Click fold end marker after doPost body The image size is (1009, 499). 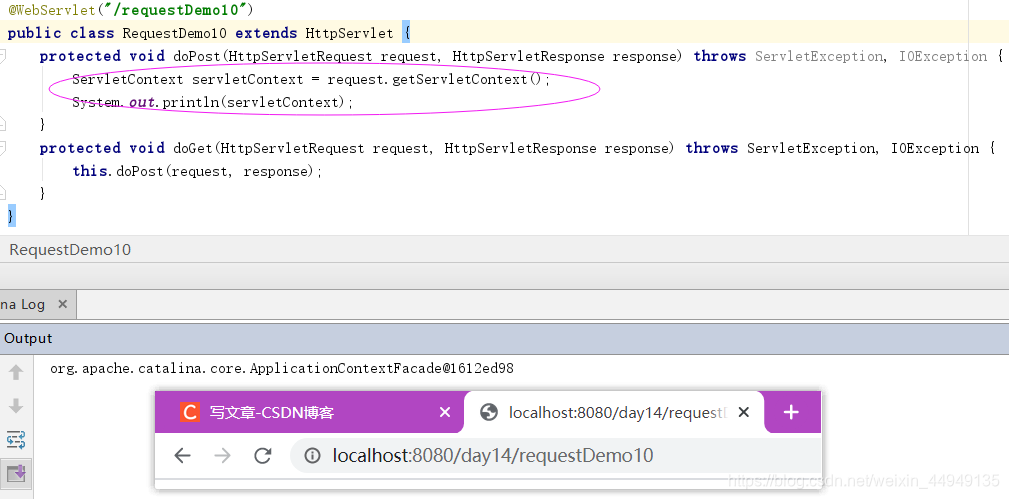click(x=3, y=125)
